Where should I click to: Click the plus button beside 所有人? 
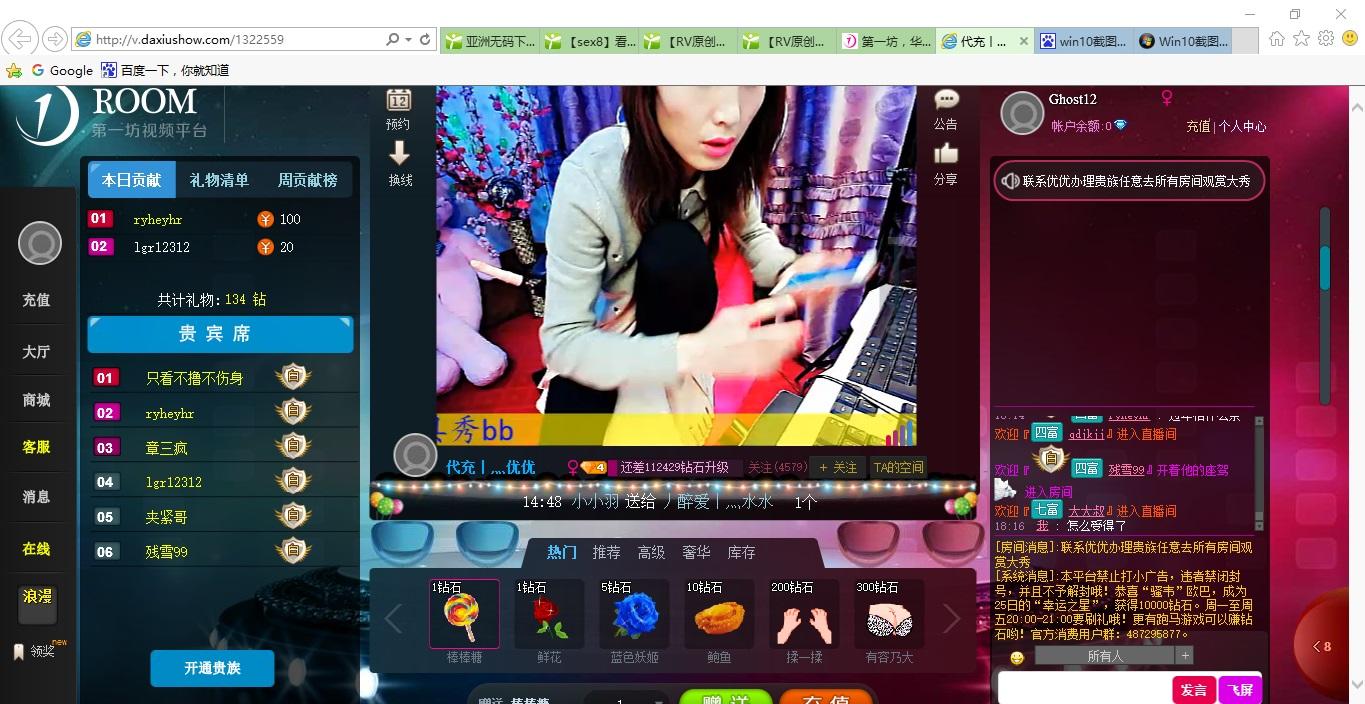1185,656
